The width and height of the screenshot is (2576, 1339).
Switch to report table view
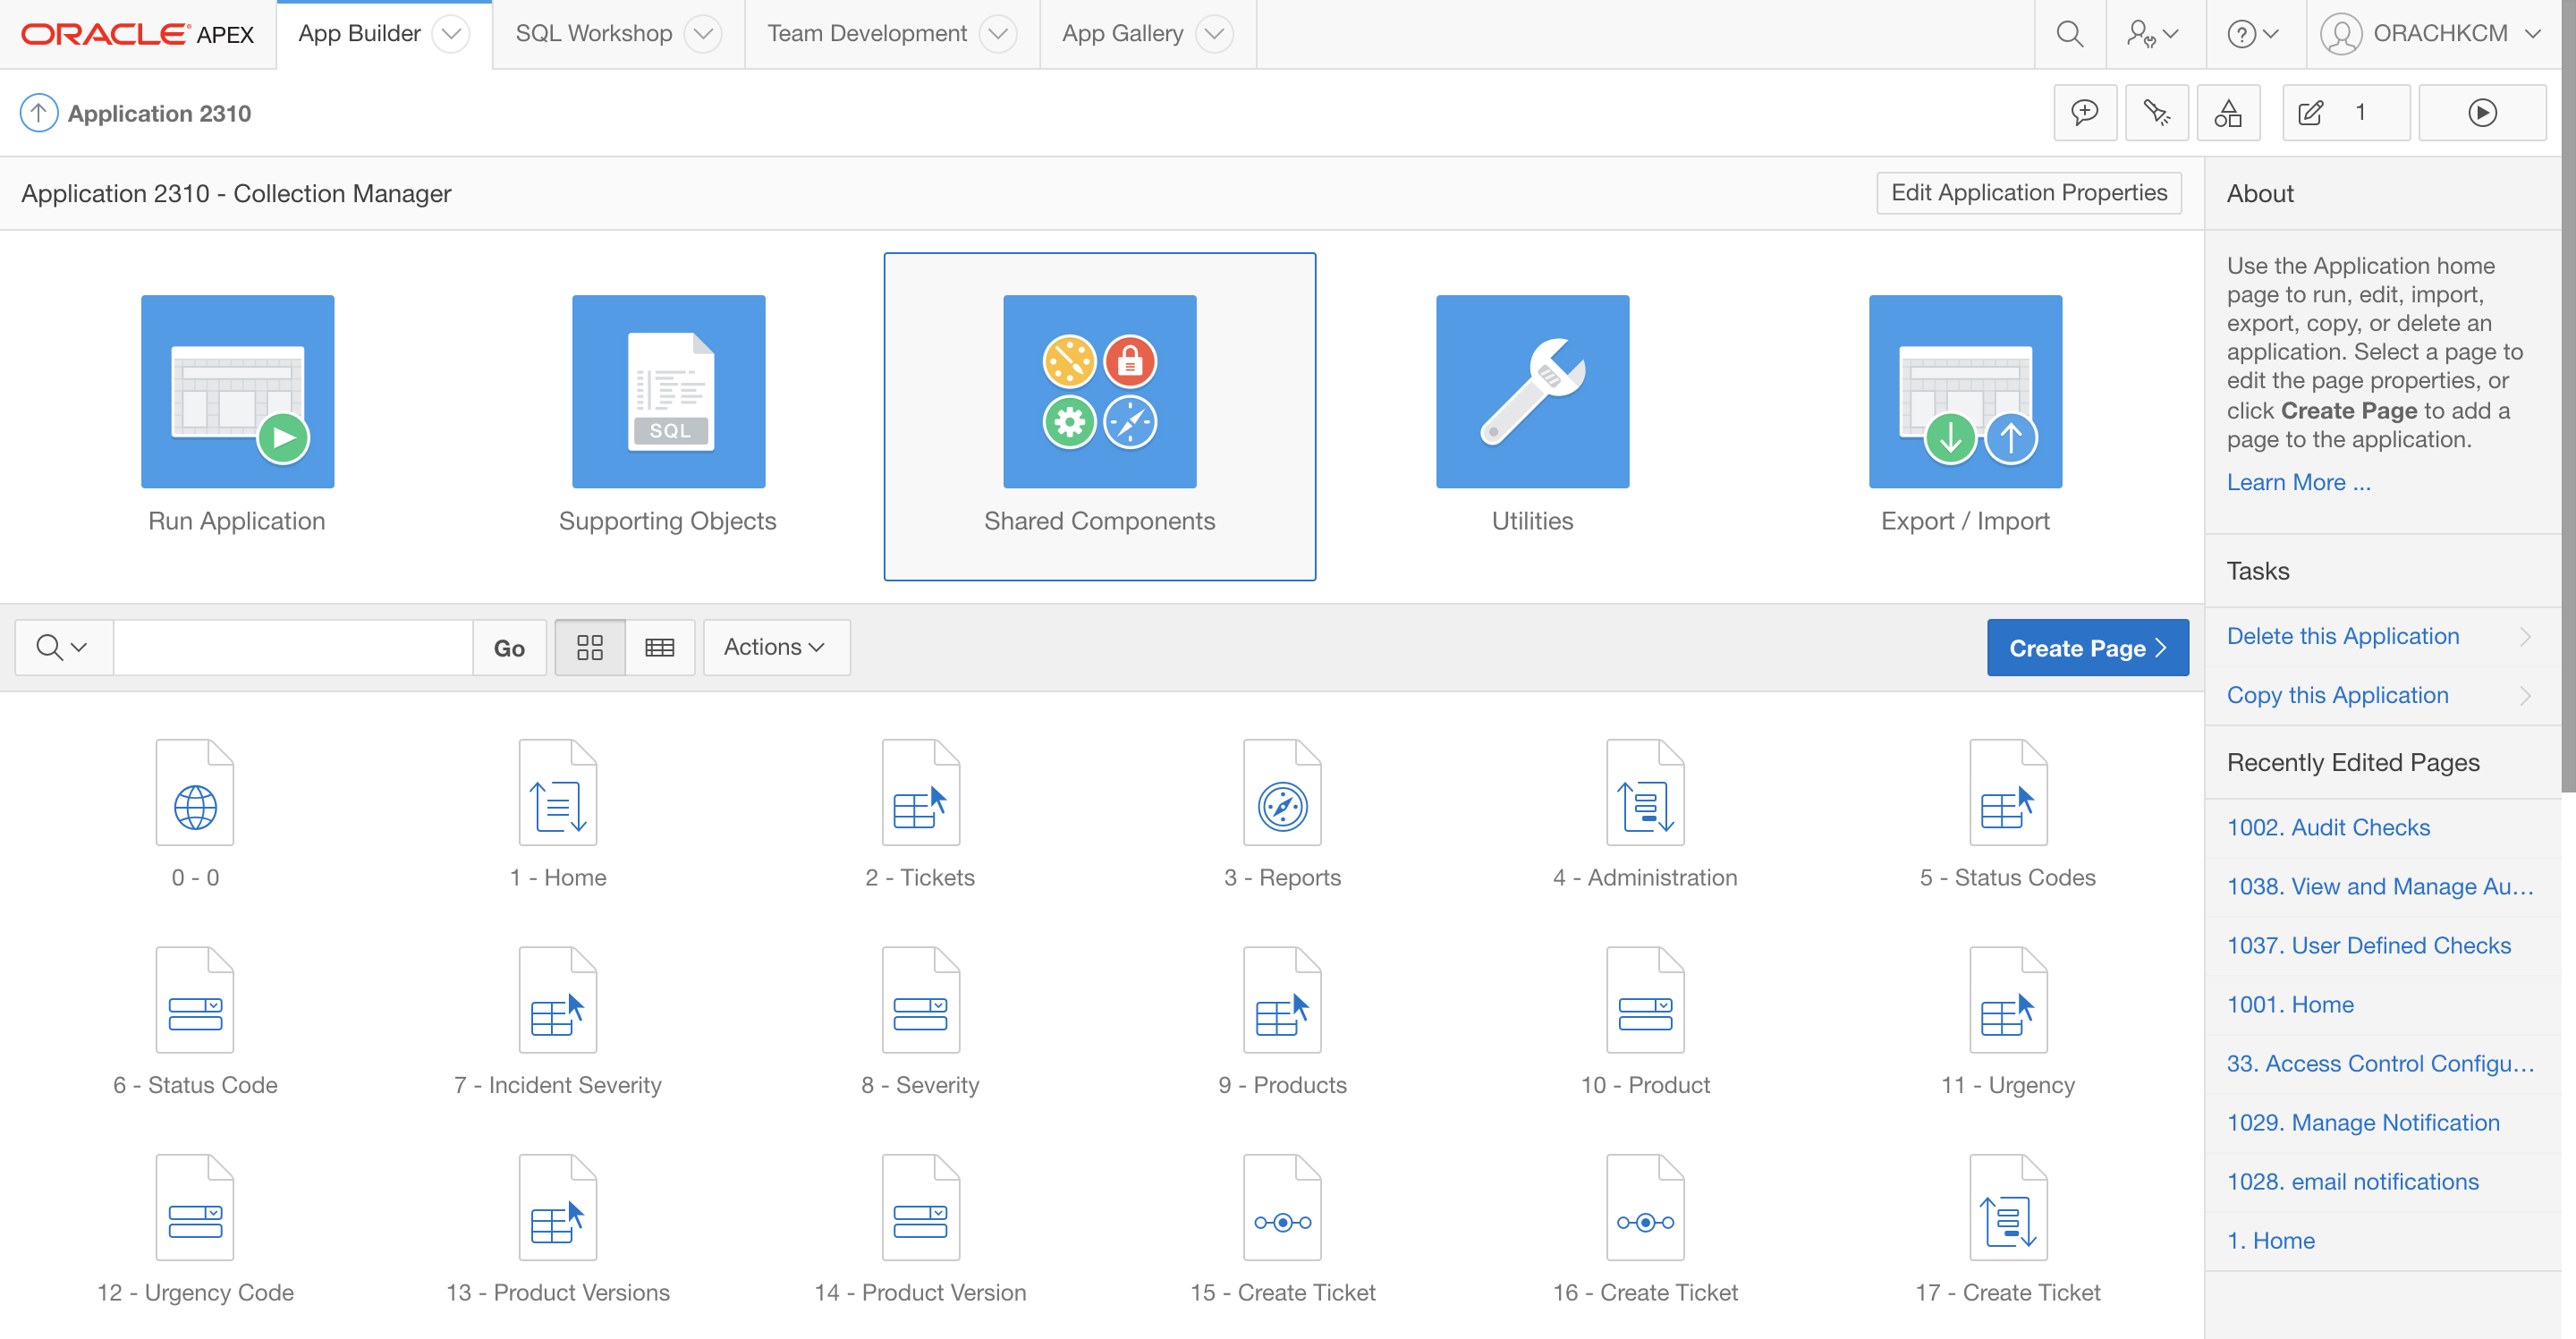659,647
